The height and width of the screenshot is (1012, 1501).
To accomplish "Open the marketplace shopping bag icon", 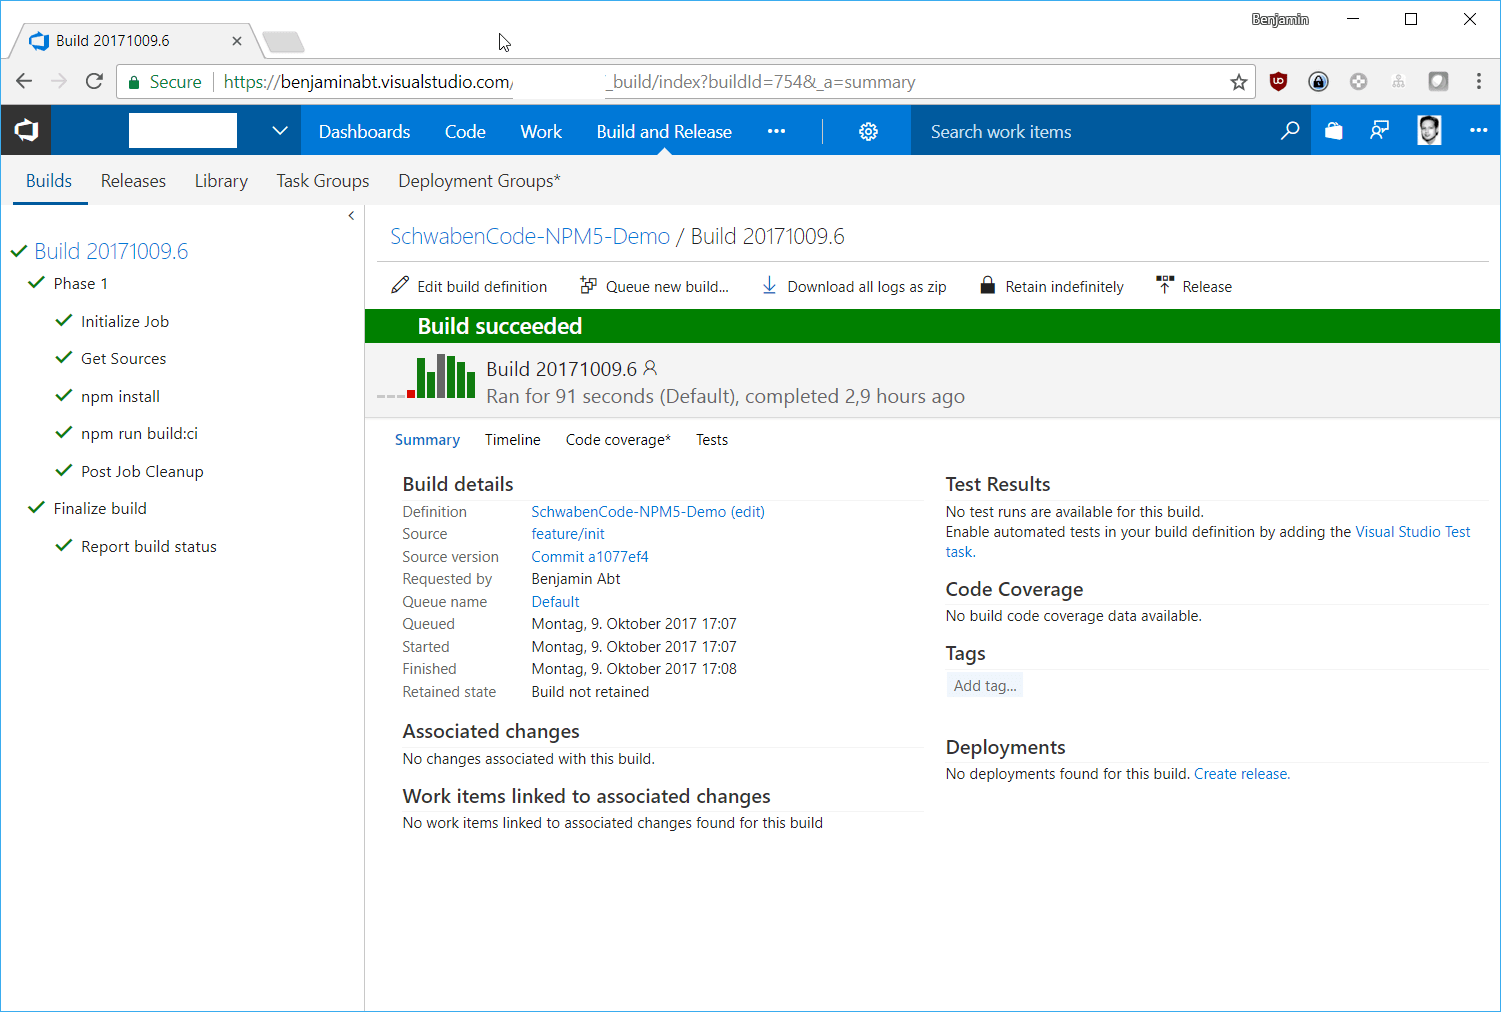I will click(1333, 131).
